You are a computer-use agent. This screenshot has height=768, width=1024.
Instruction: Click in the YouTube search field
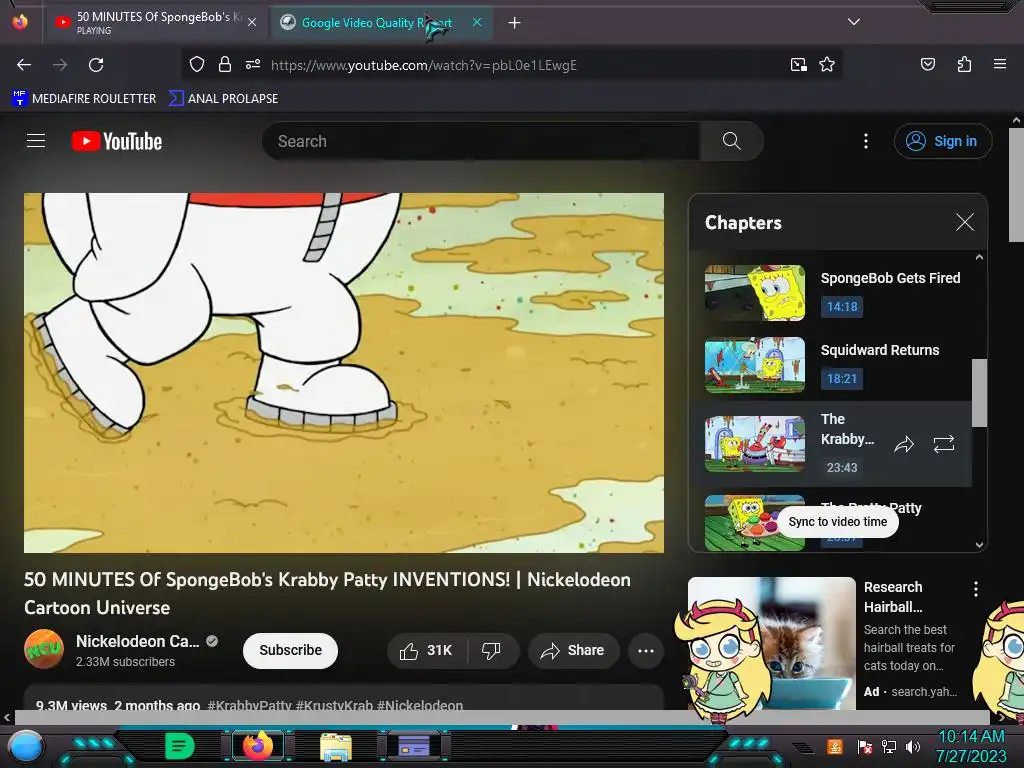coord(481,141)
